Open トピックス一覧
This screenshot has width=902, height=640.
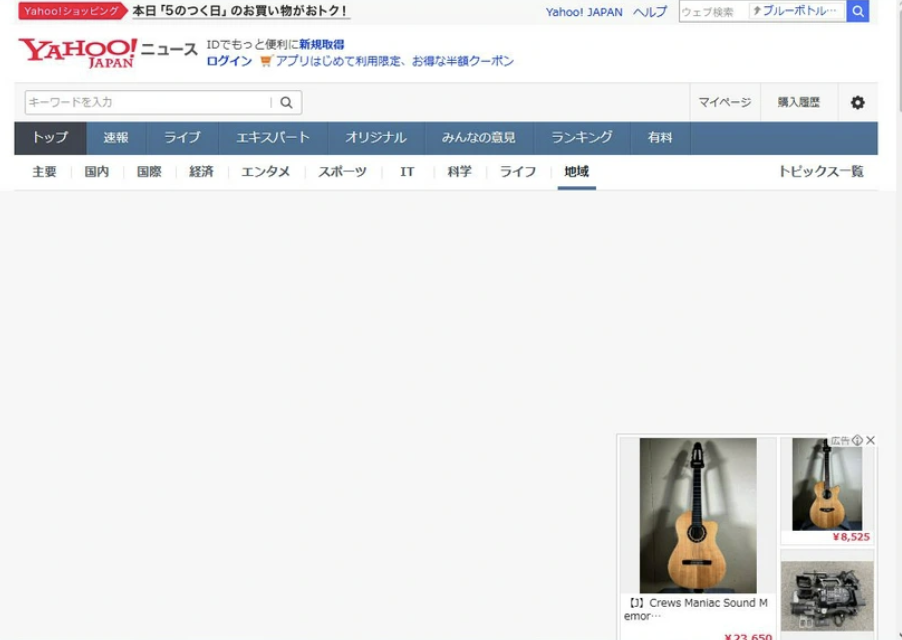821,171
